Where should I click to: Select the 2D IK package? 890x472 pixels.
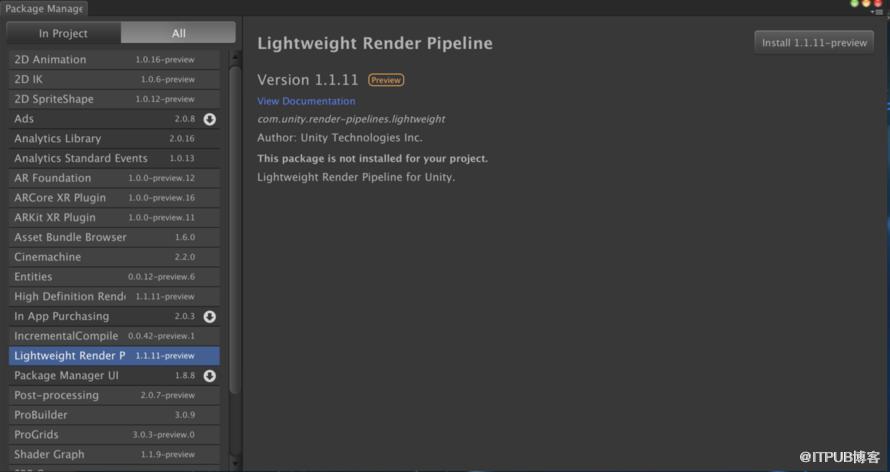pos(114,79)
